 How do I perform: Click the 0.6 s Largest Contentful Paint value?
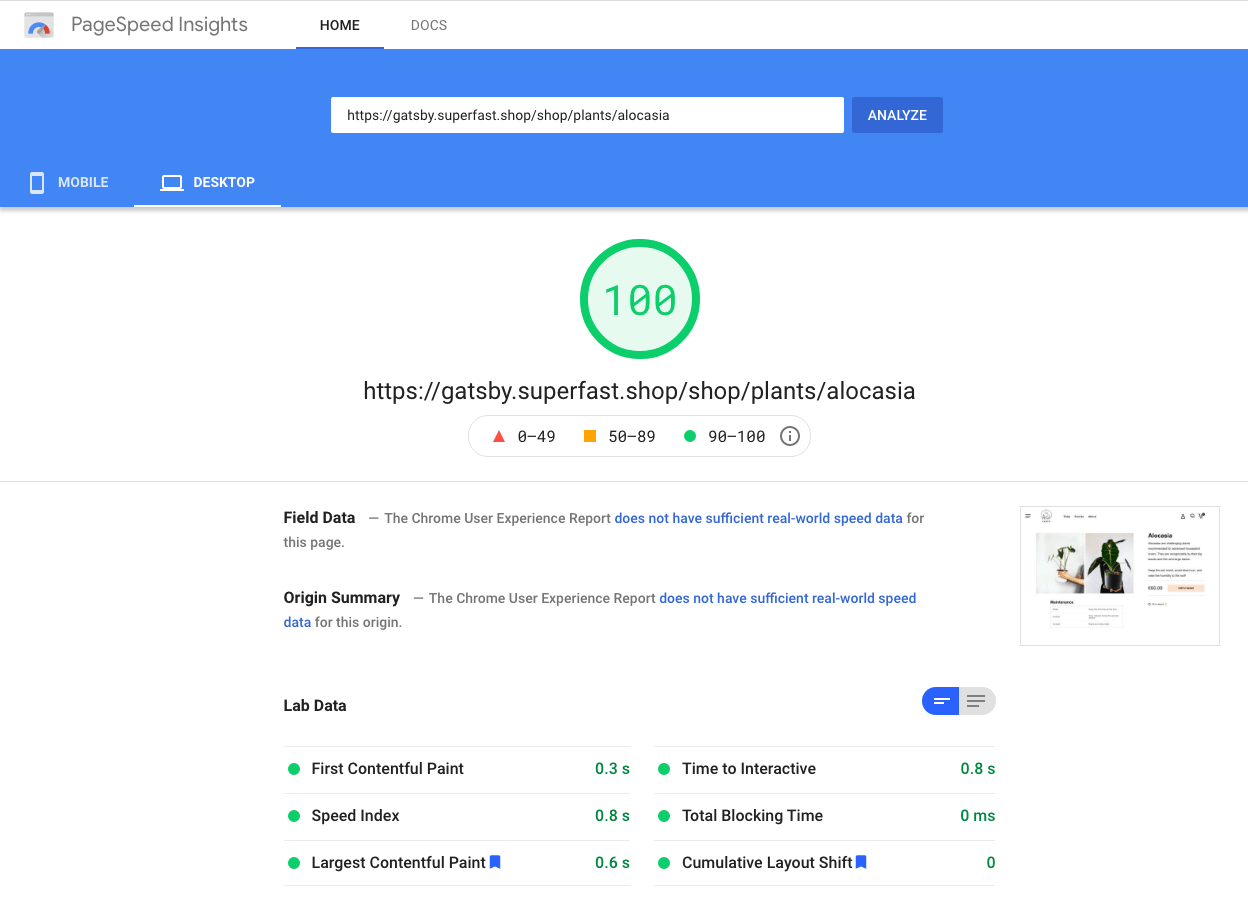pos(612,862)
